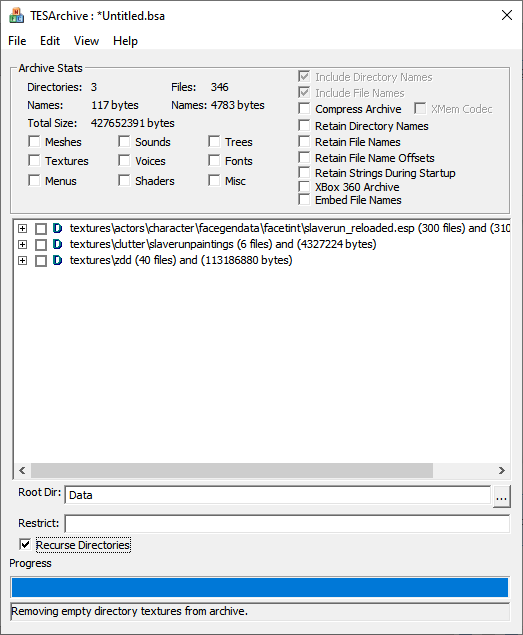Click the Files count value 346
The image size is (523, 635).
[220, 87]
